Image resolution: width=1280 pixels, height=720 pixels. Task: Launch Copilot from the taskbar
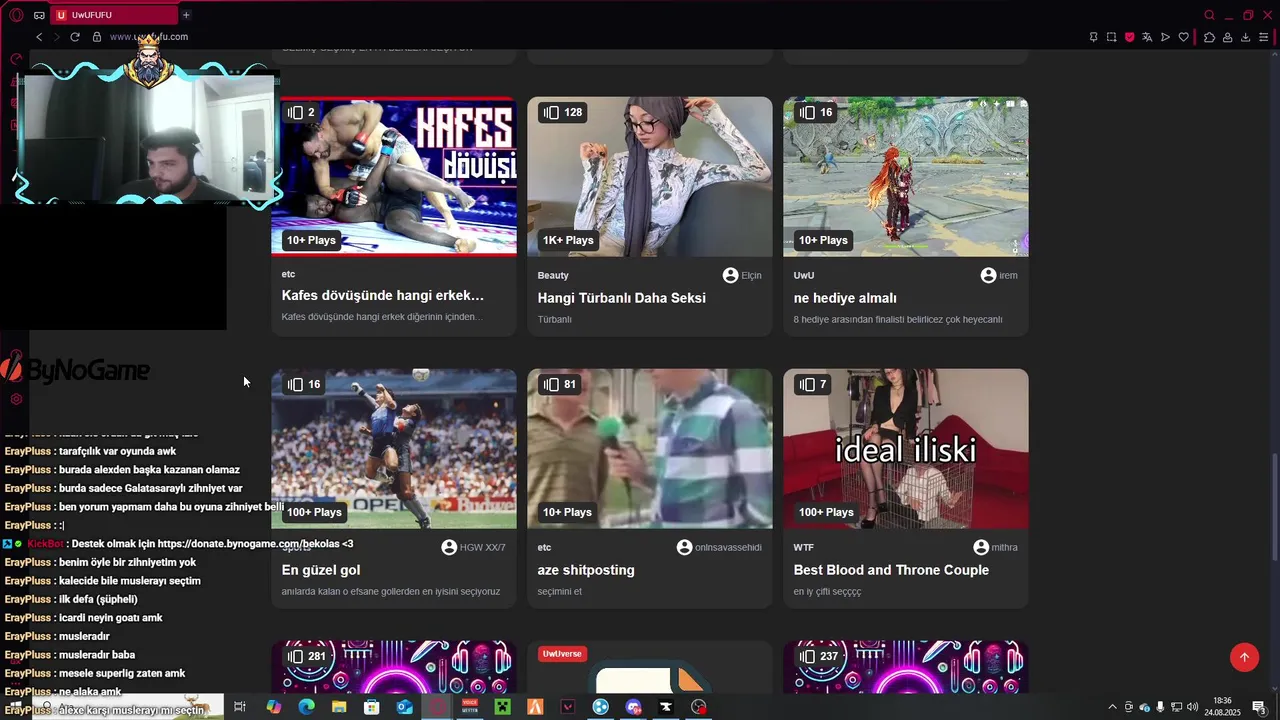click(x=273, y=707)
